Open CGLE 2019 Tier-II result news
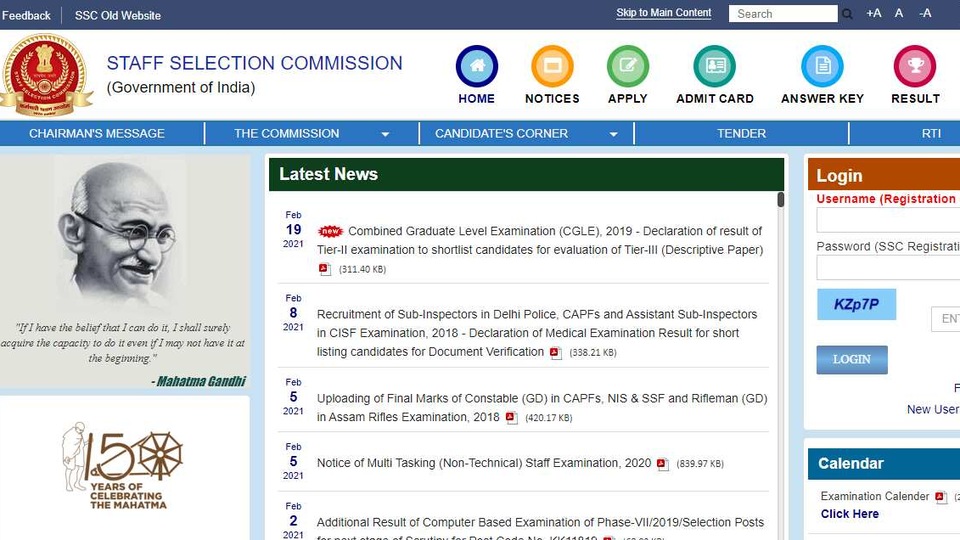The width and height of the screenshot is (960, 540). coord(540,241)
